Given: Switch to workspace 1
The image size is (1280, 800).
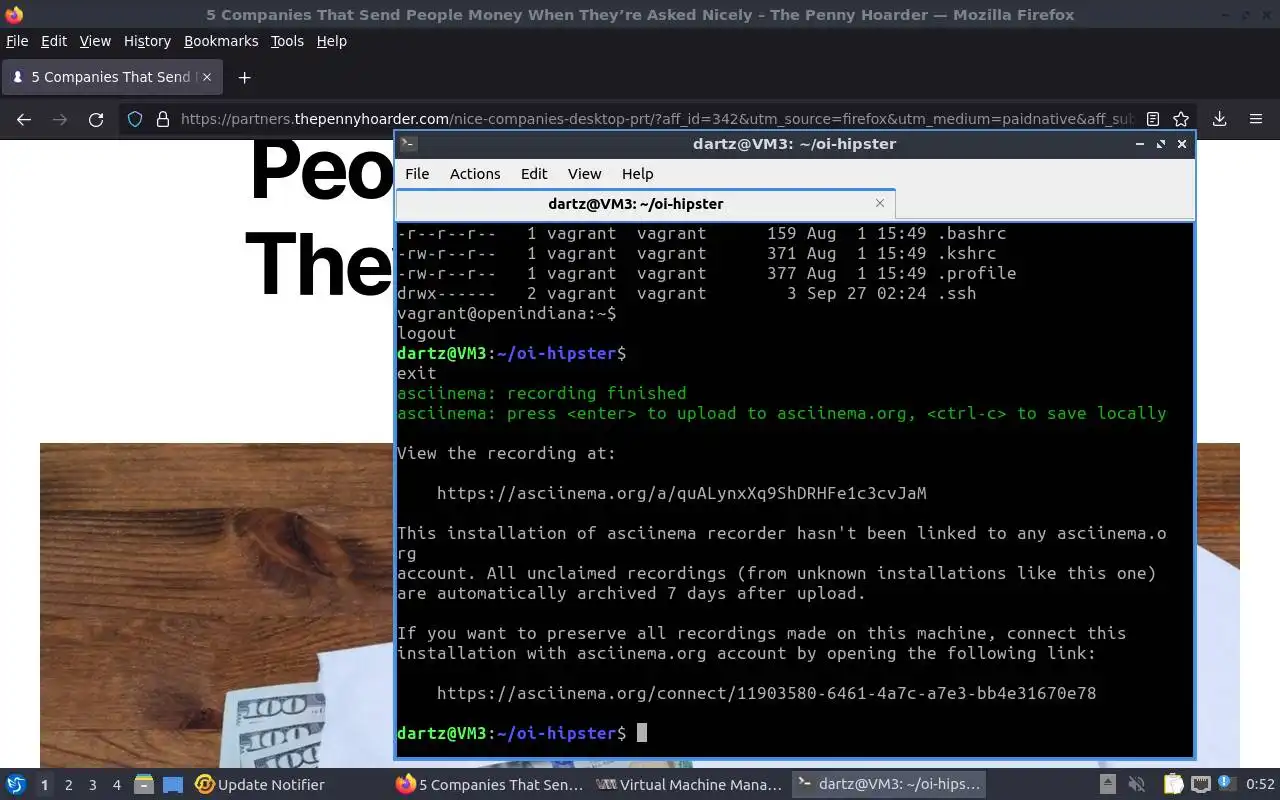Looking at the screenshot, I should [x=44, y=785].
